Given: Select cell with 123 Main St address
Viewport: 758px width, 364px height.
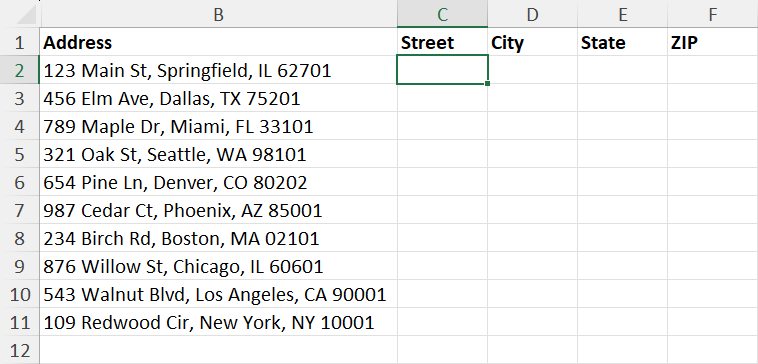Looking at the screenshot, I should click(x=219, y=71).
